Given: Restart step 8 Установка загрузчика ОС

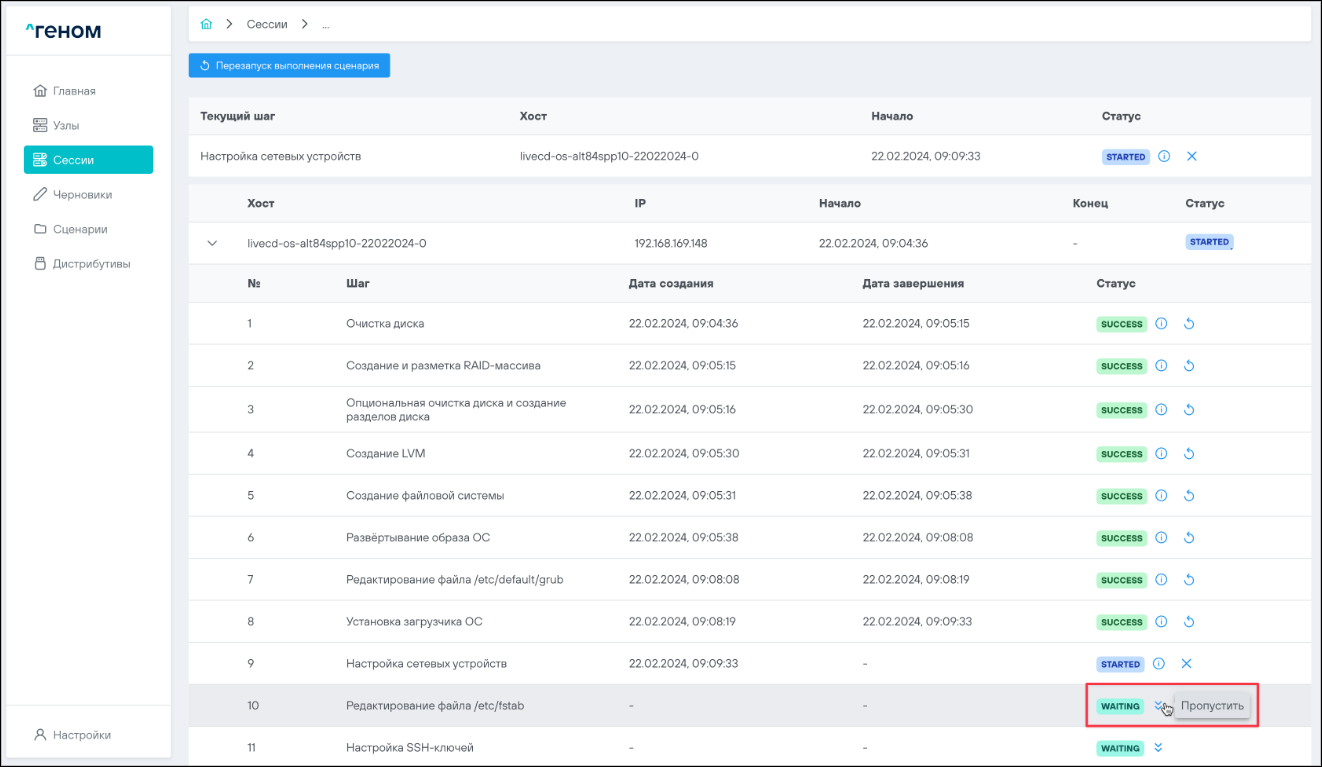Looking at the screenshot, I should pyautogui.click(x=1189, y=622).
